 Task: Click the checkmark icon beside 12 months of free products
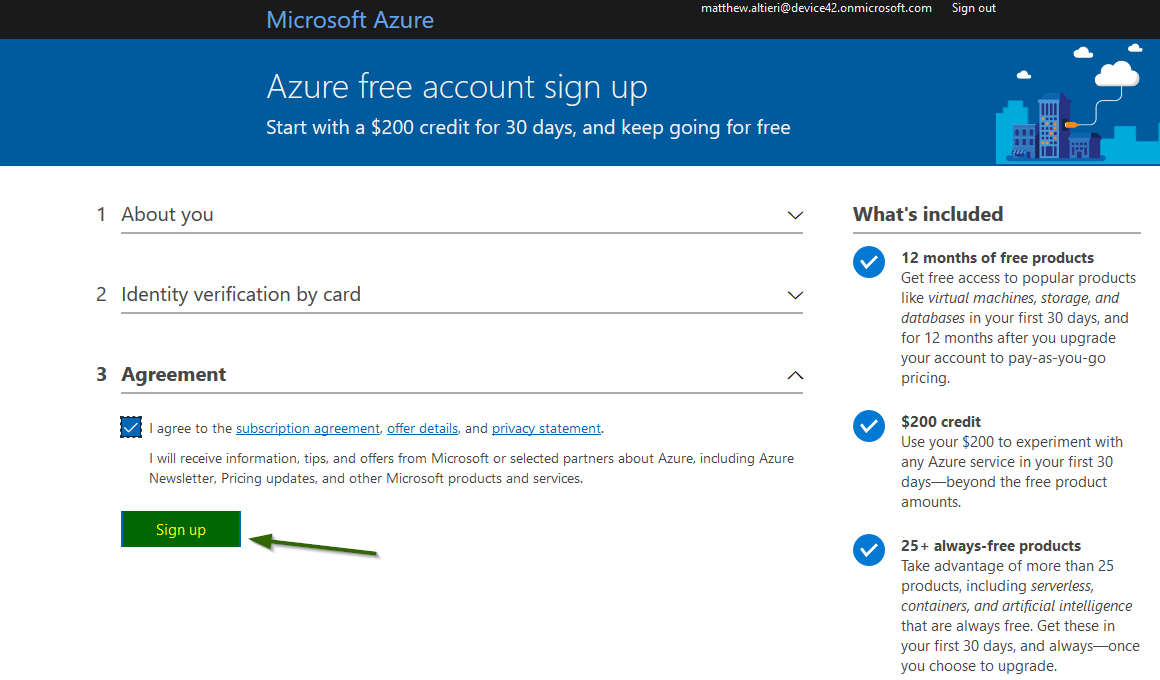(x=868, y=261)
